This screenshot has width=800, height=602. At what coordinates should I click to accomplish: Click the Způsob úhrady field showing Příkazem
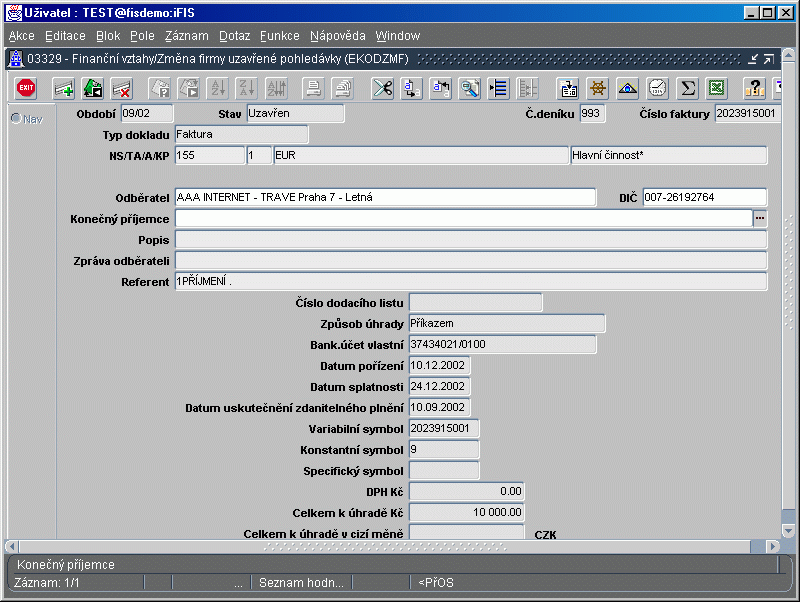click(x=507, y=323)
